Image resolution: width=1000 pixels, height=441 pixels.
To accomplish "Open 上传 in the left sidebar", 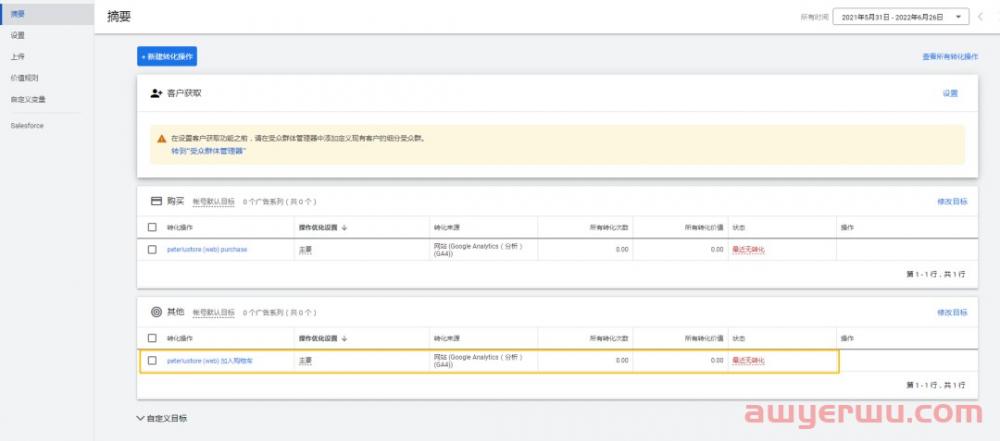I will (18, 57).
